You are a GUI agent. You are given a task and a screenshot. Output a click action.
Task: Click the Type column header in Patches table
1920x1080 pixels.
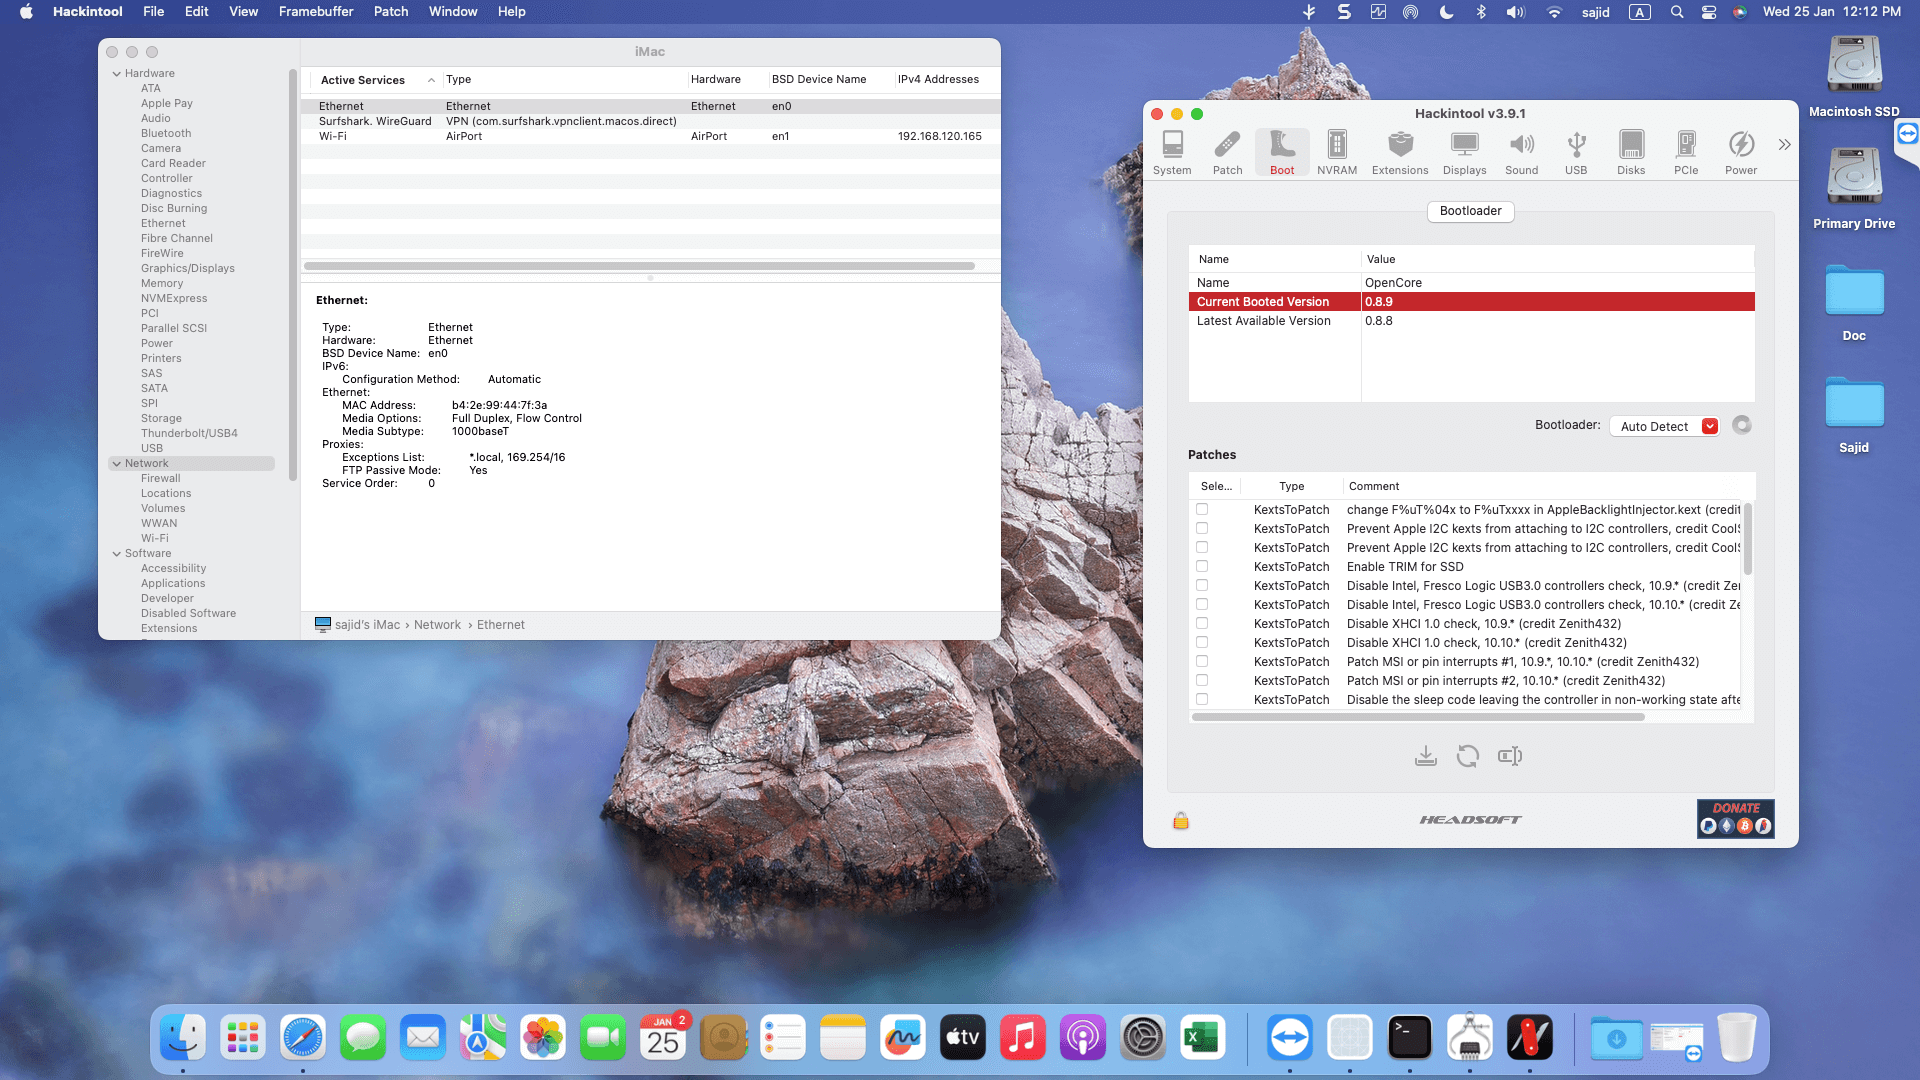click(1291, 486)
